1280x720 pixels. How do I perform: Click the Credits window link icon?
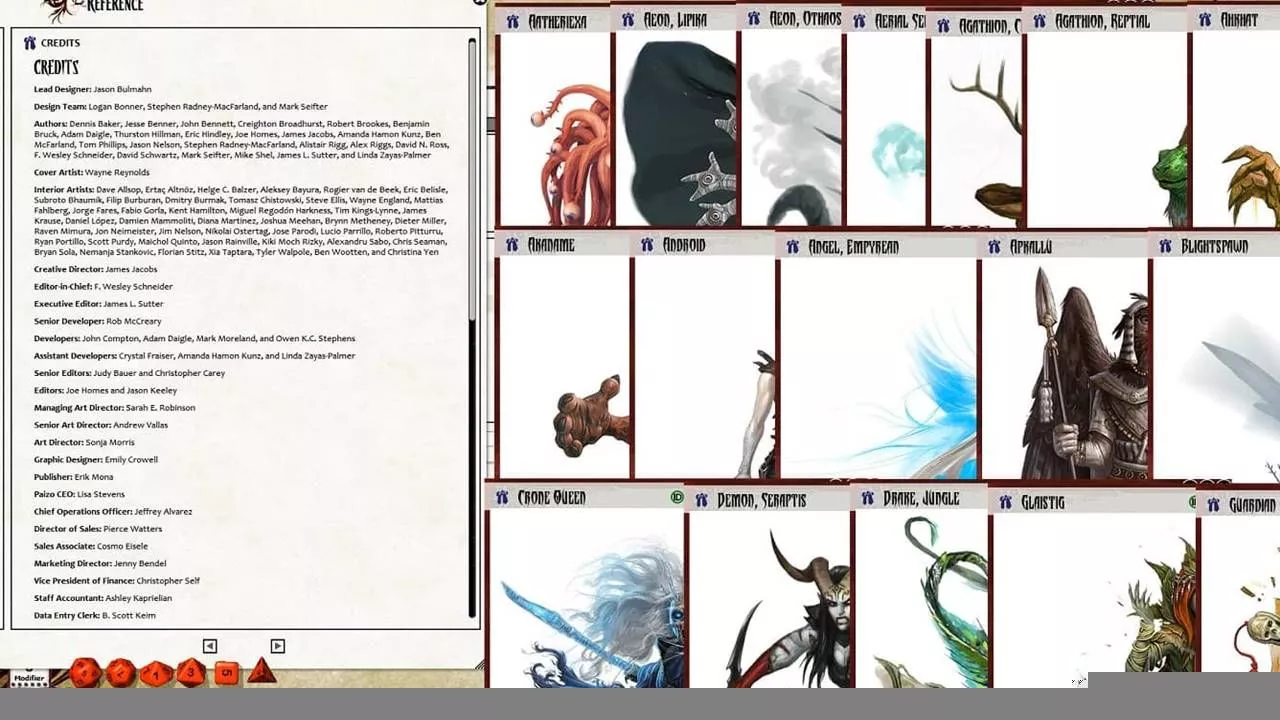(x=29, y=43)
